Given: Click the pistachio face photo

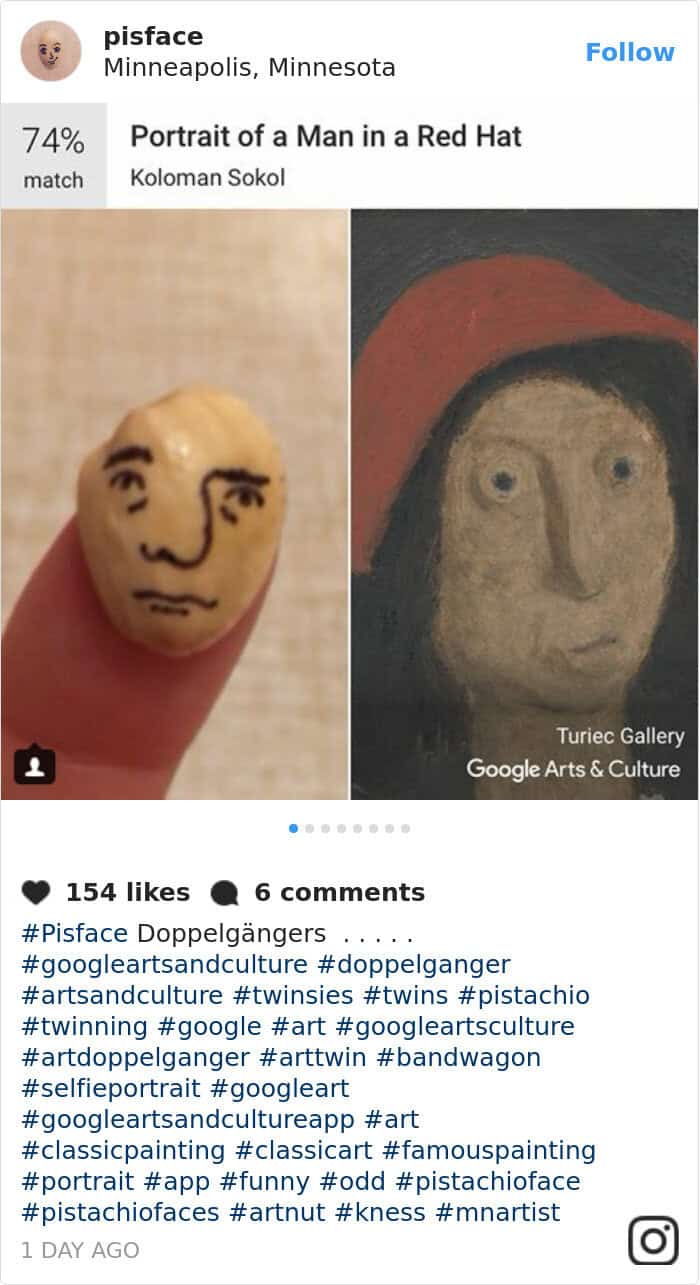Looking at the screenshot, I should point(175,505).
